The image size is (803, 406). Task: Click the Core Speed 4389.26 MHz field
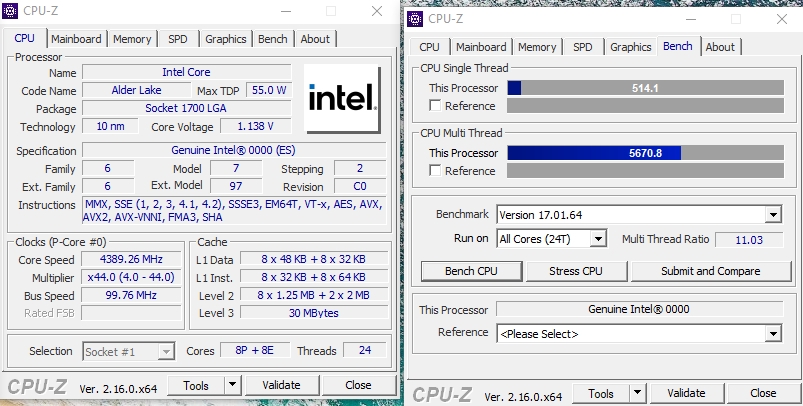tap(131, 259)
